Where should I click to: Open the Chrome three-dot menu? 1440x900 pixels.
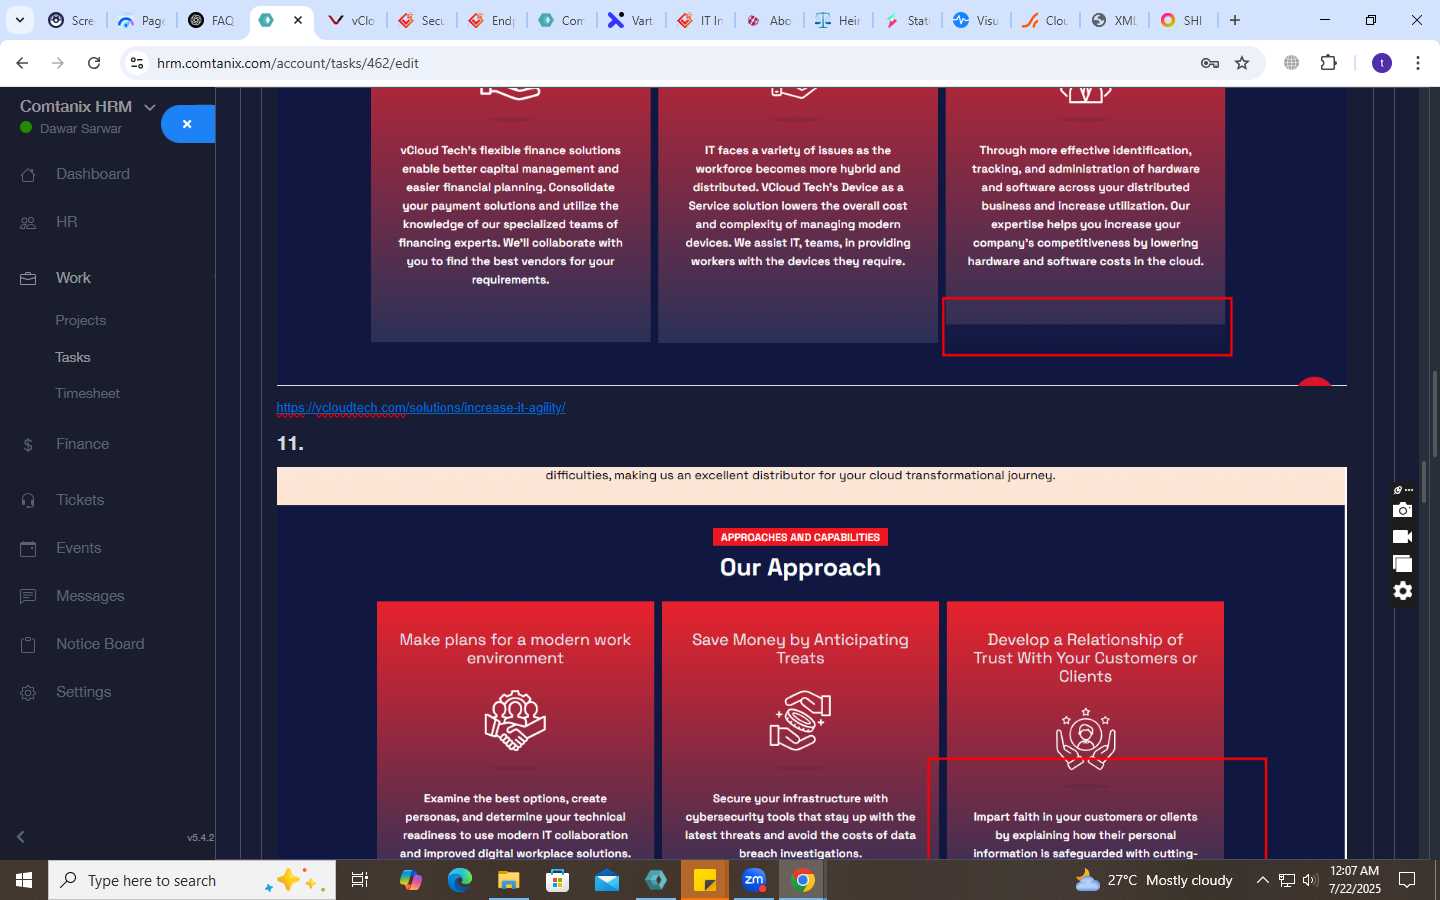click(x=1418, y=63)
